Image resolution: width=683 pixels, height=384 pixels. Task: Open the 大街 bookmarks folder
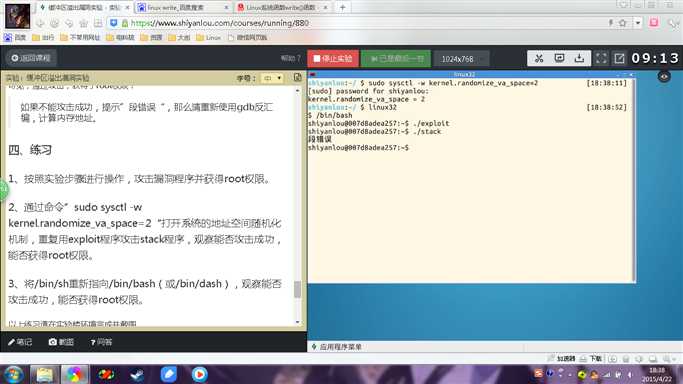pyautogui.click(x=179, y=37)
